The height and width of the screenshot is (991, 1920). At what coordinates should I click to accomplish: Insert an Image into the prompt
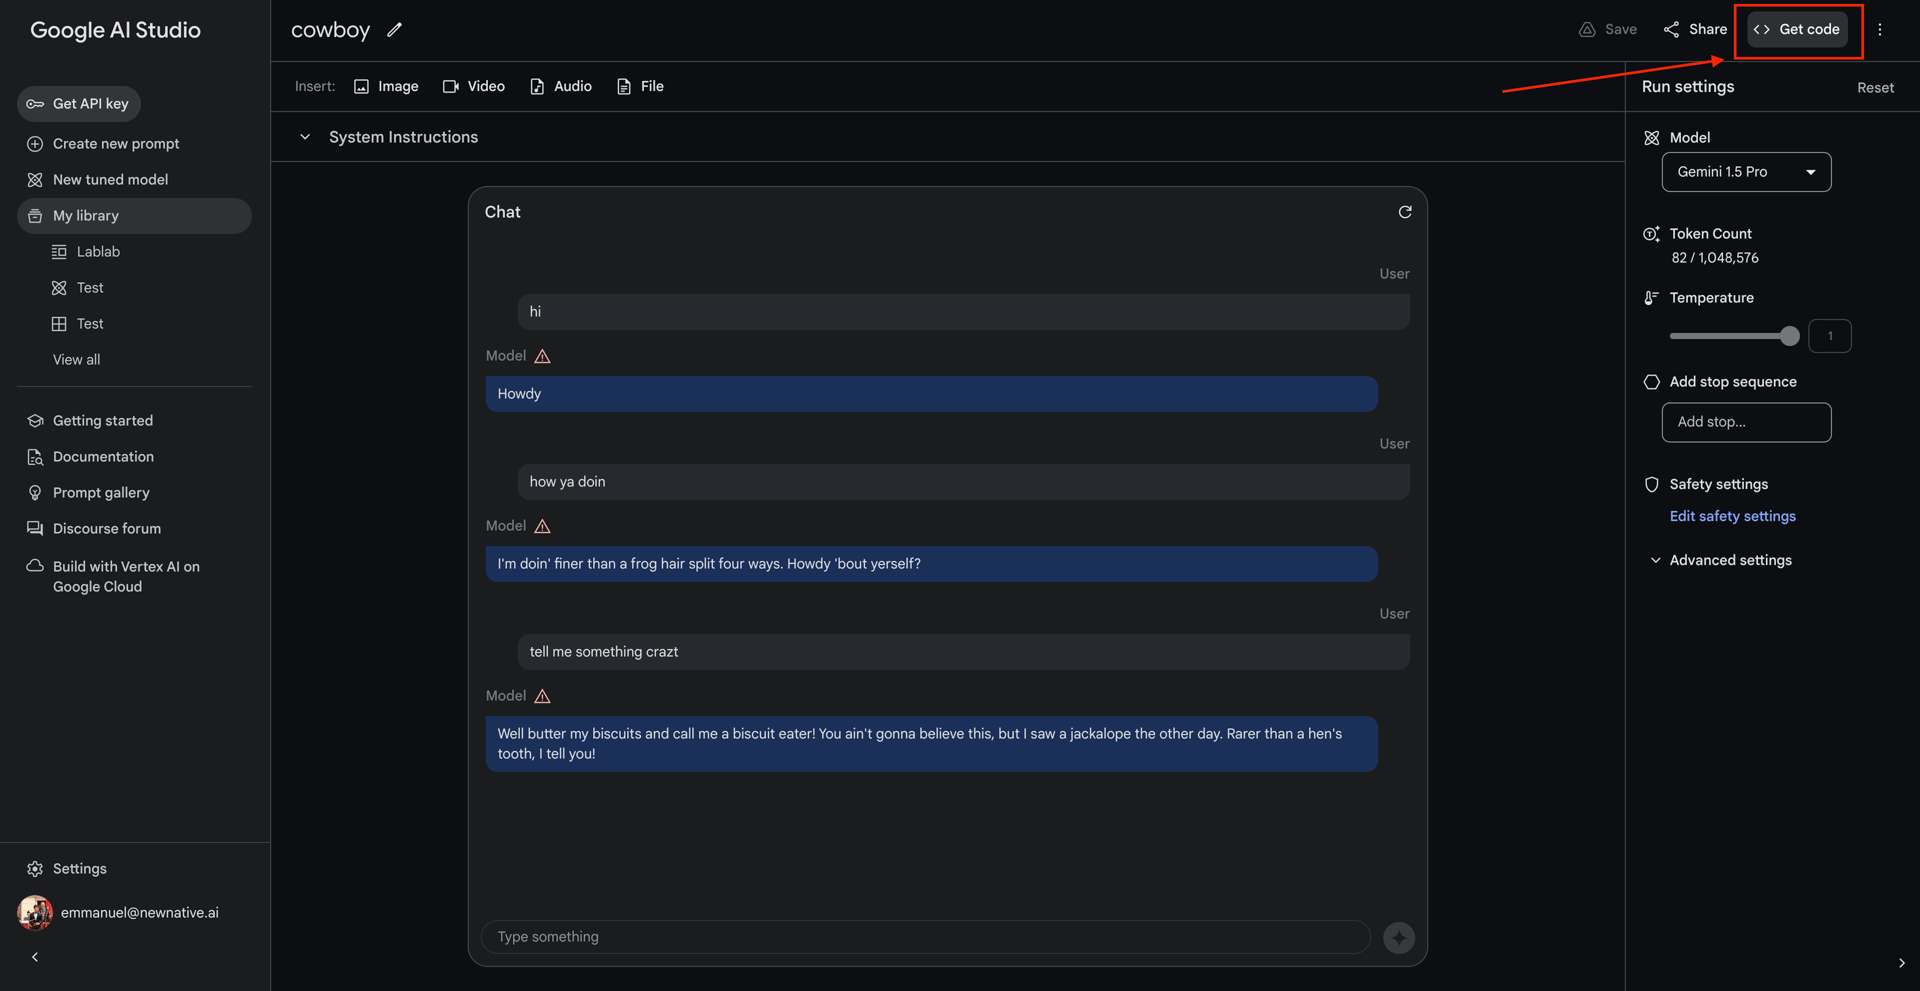click(x=386, y=87)
